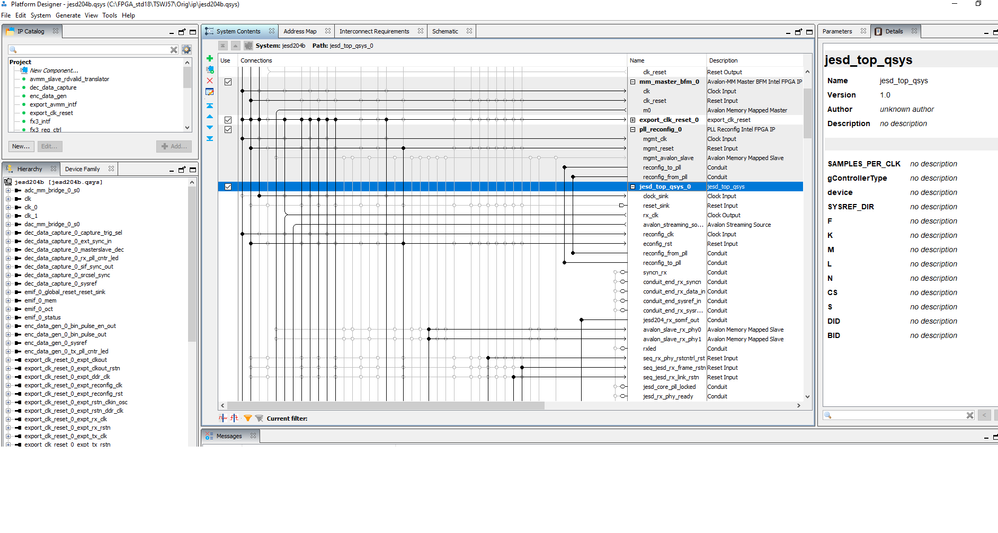Expand adc_mm_bridge_0_s0 in Hierarchy tree
998x533 pixels.
8,190
